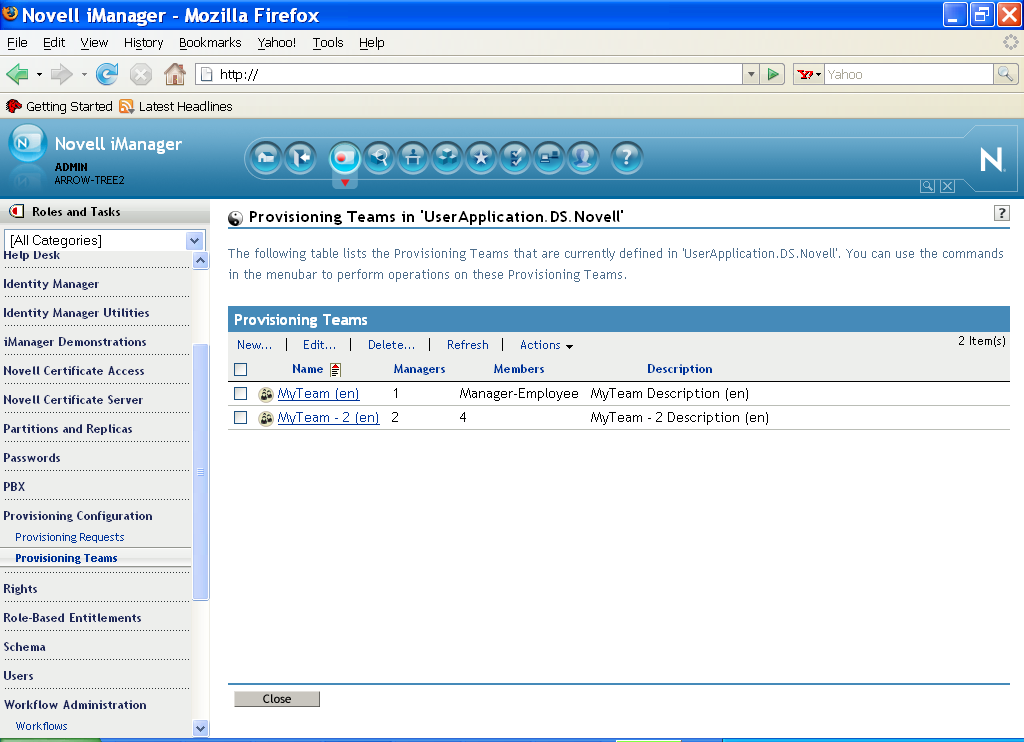Click the MyTeam (en) team icon
The image size is (1024, 742).
266,394
